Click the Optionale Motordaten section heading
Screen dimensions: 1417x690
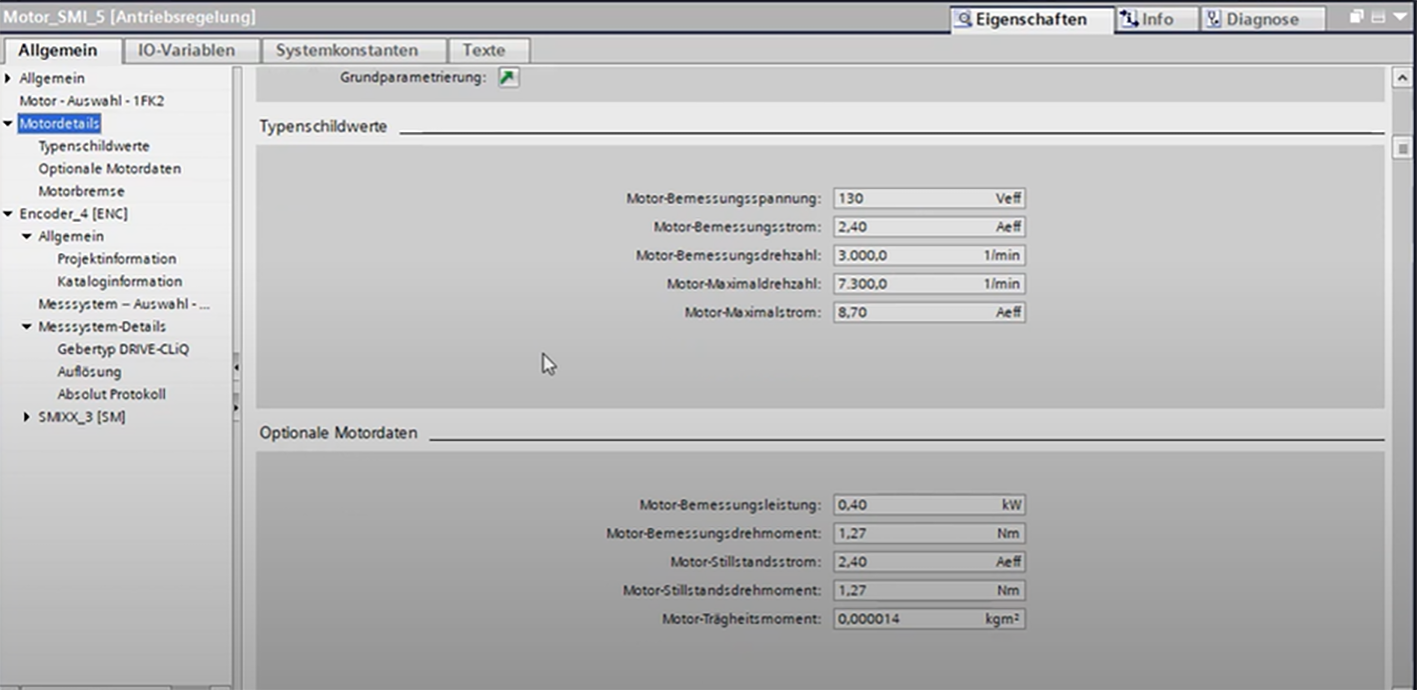pyautogui.click(x=338, y=433)
